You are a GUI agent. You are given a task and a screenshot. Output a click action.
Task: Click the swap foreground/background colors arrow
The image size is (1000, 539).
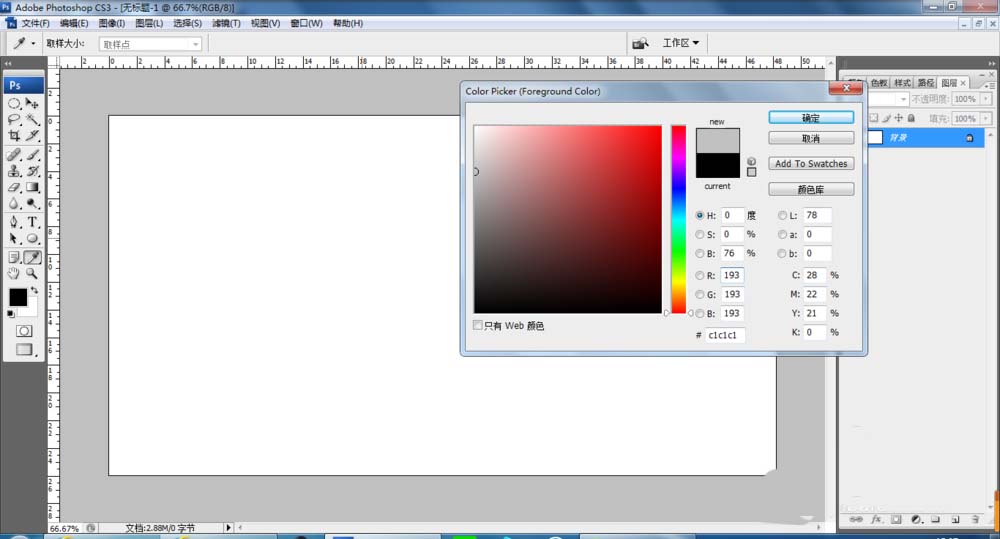pos(33,290)
